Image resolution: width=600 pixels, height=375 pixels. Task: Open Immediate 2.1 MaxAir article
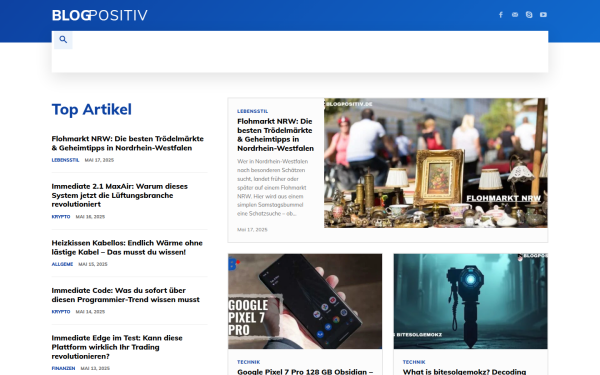click(119, 195)
